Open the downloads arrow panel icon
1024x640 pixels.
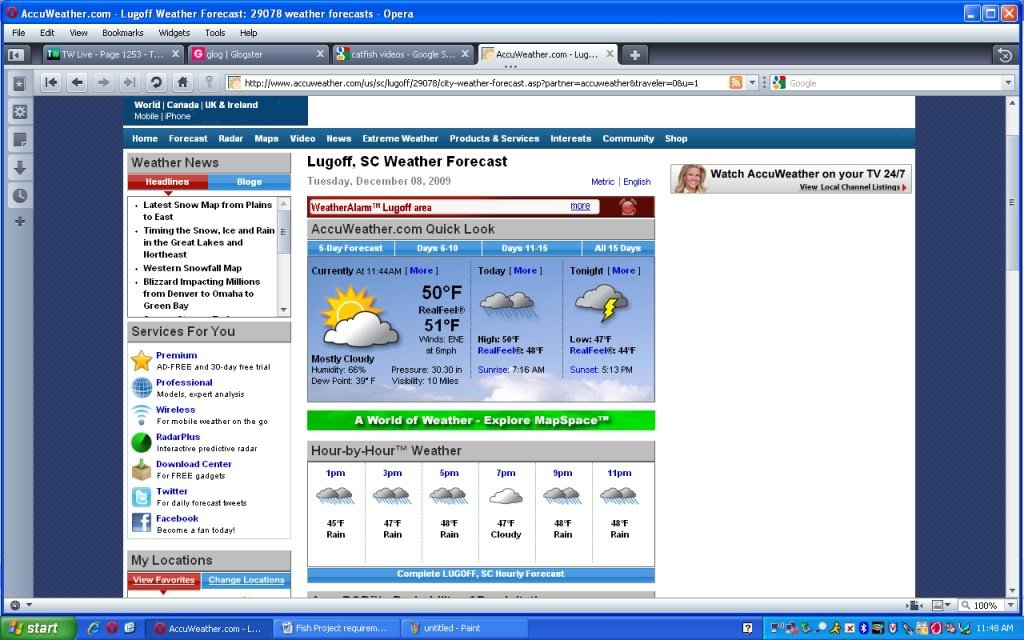(20, 167)
